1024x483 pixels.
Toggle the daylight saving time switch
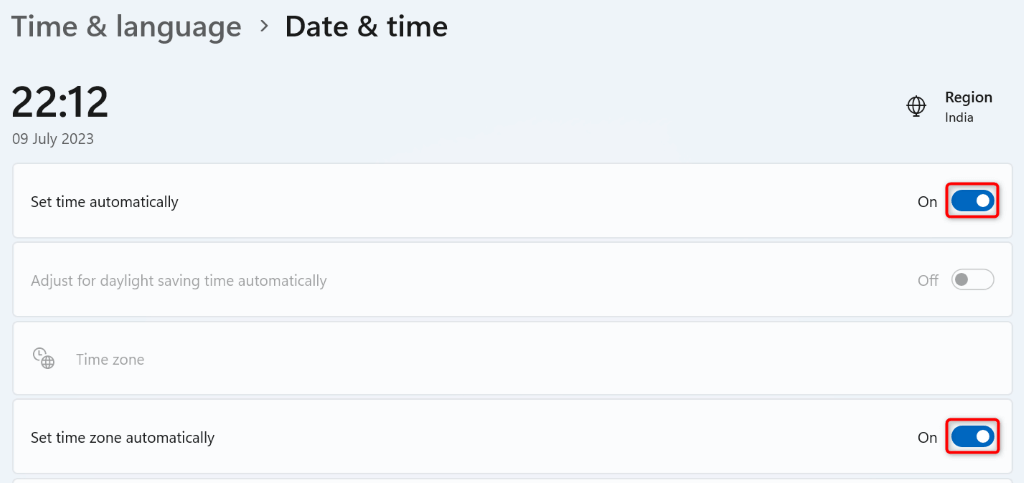(x=972, y=280)
